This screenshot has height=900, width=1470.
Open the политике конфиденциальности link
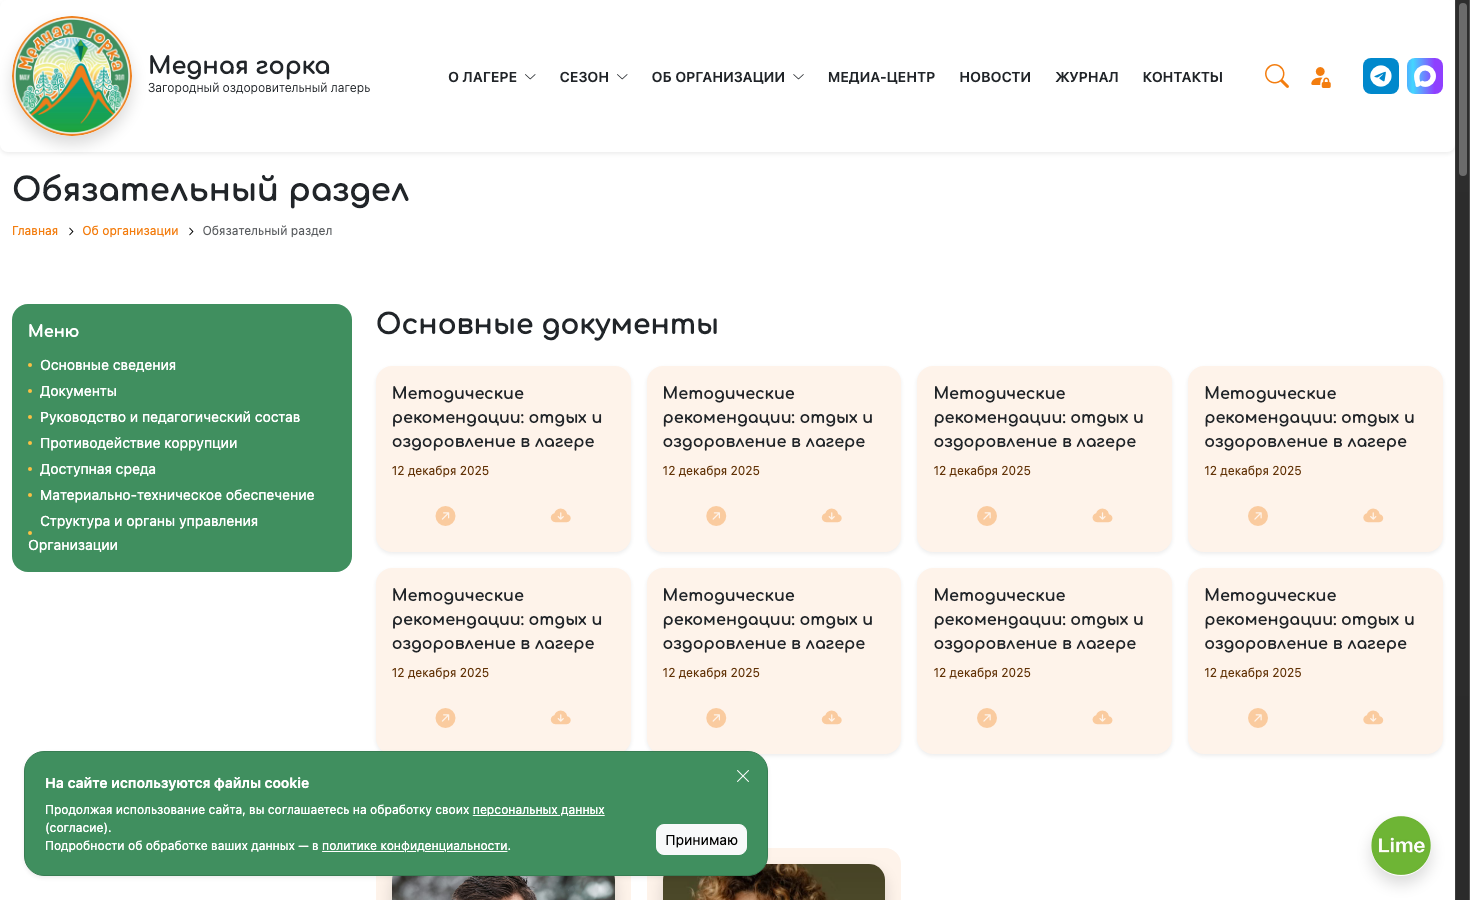point(415,846)
